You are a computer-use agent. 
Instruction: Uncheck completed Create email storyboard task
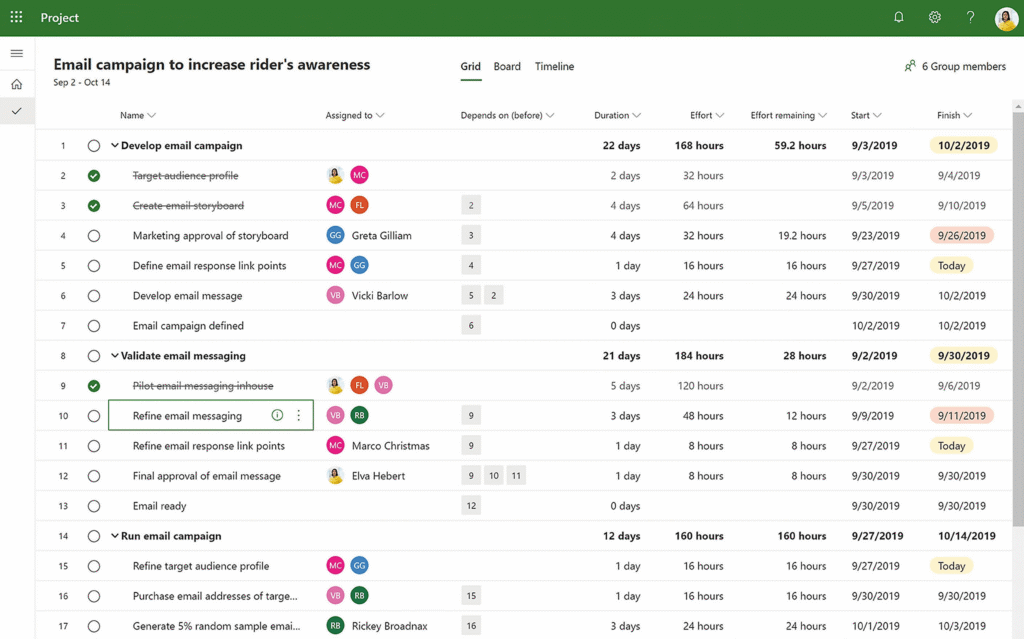[x=94, y=206]
